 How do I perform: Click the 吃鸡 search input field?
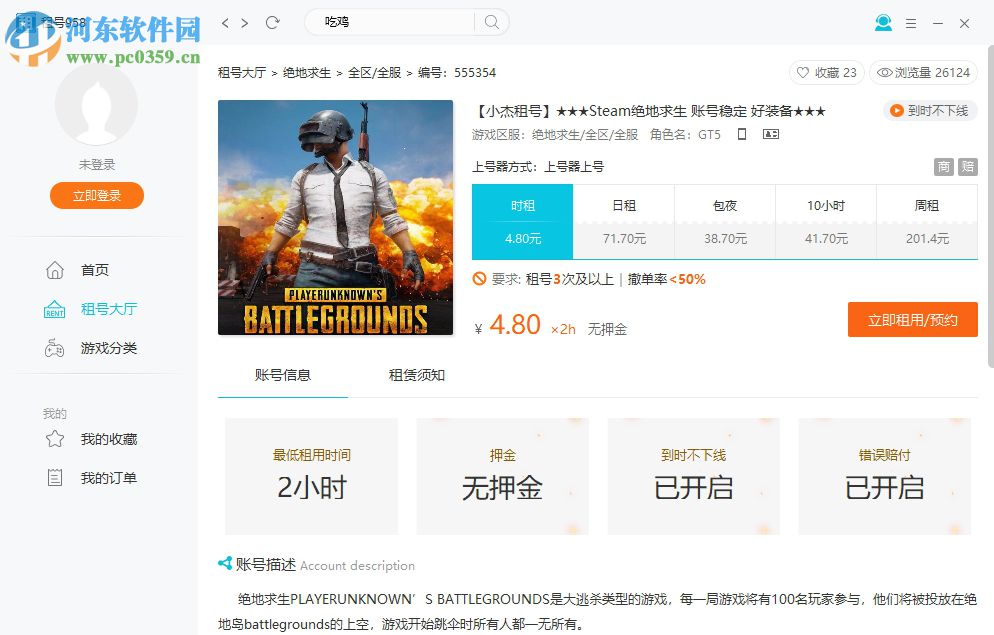pyautogui.click(x=390, y=22)
